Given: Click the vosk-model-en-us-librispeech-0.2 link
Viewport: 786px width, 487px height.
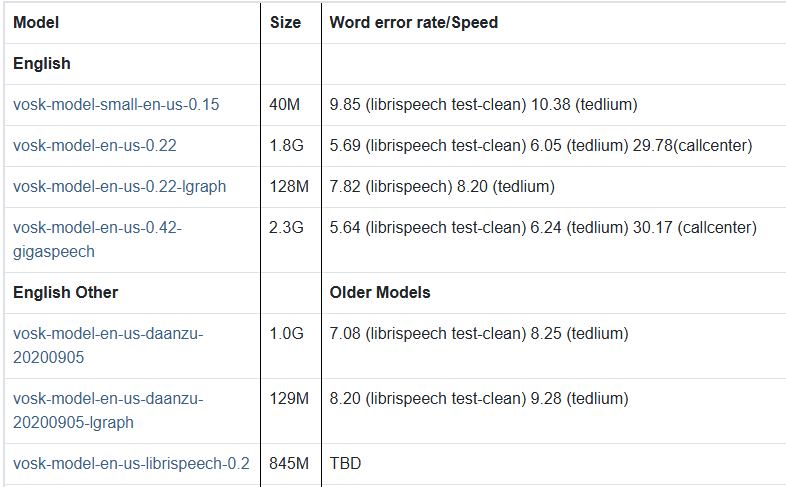Looking at the screenshot, I should tap(131, 463).
